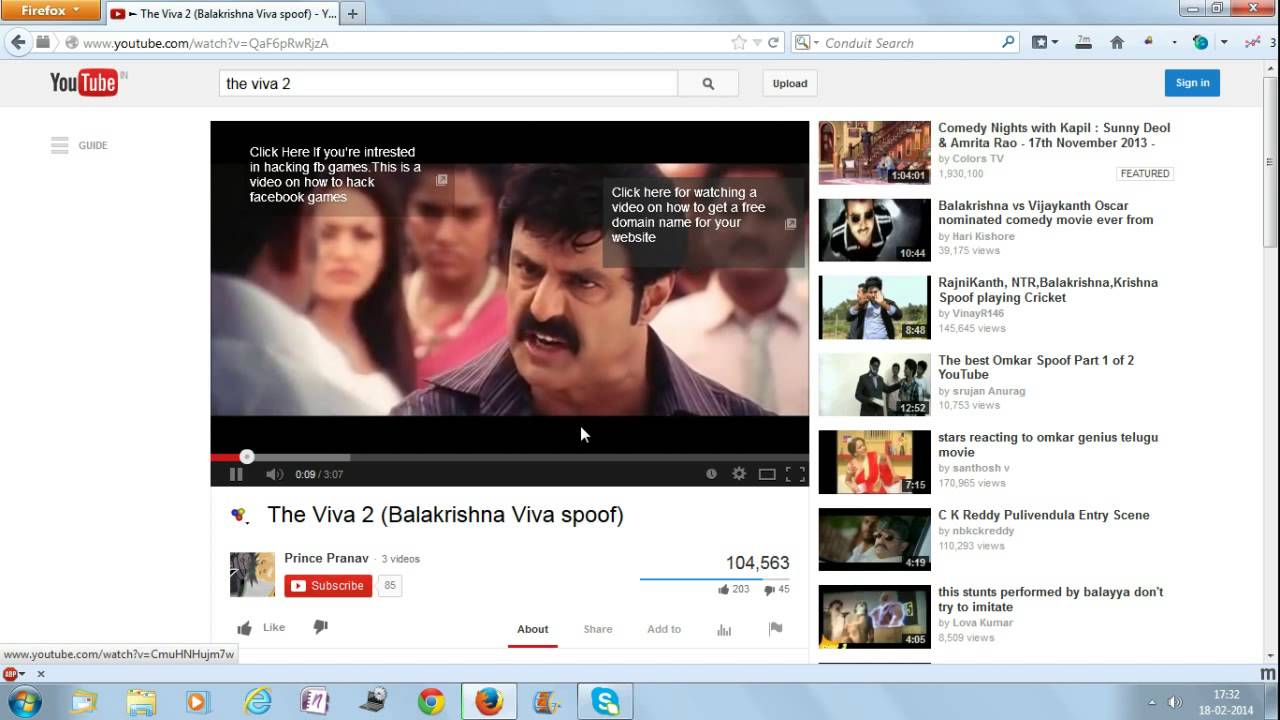Click Prince Pranav channel avatar

coord(252,574)
